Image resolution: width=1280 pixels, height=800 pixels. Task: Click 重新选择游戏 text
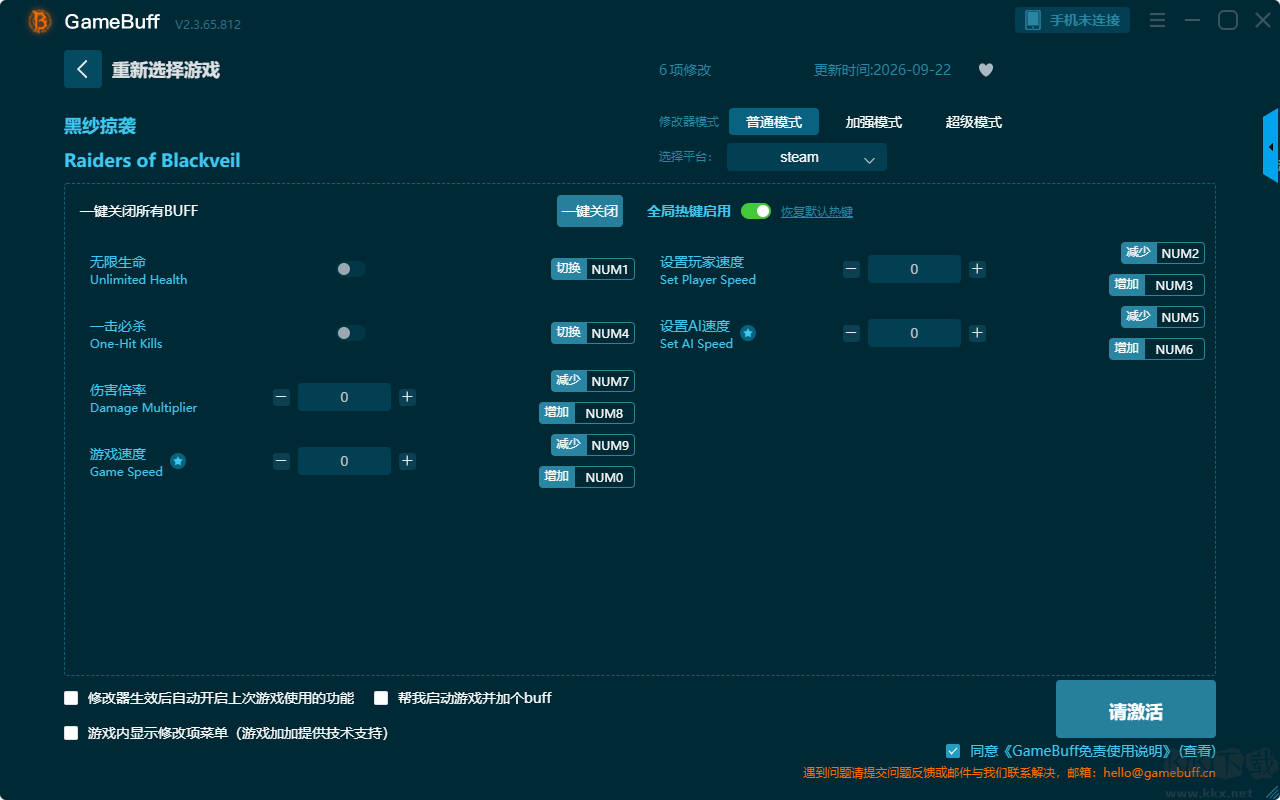pyautogui.click(x=166, y=70)
